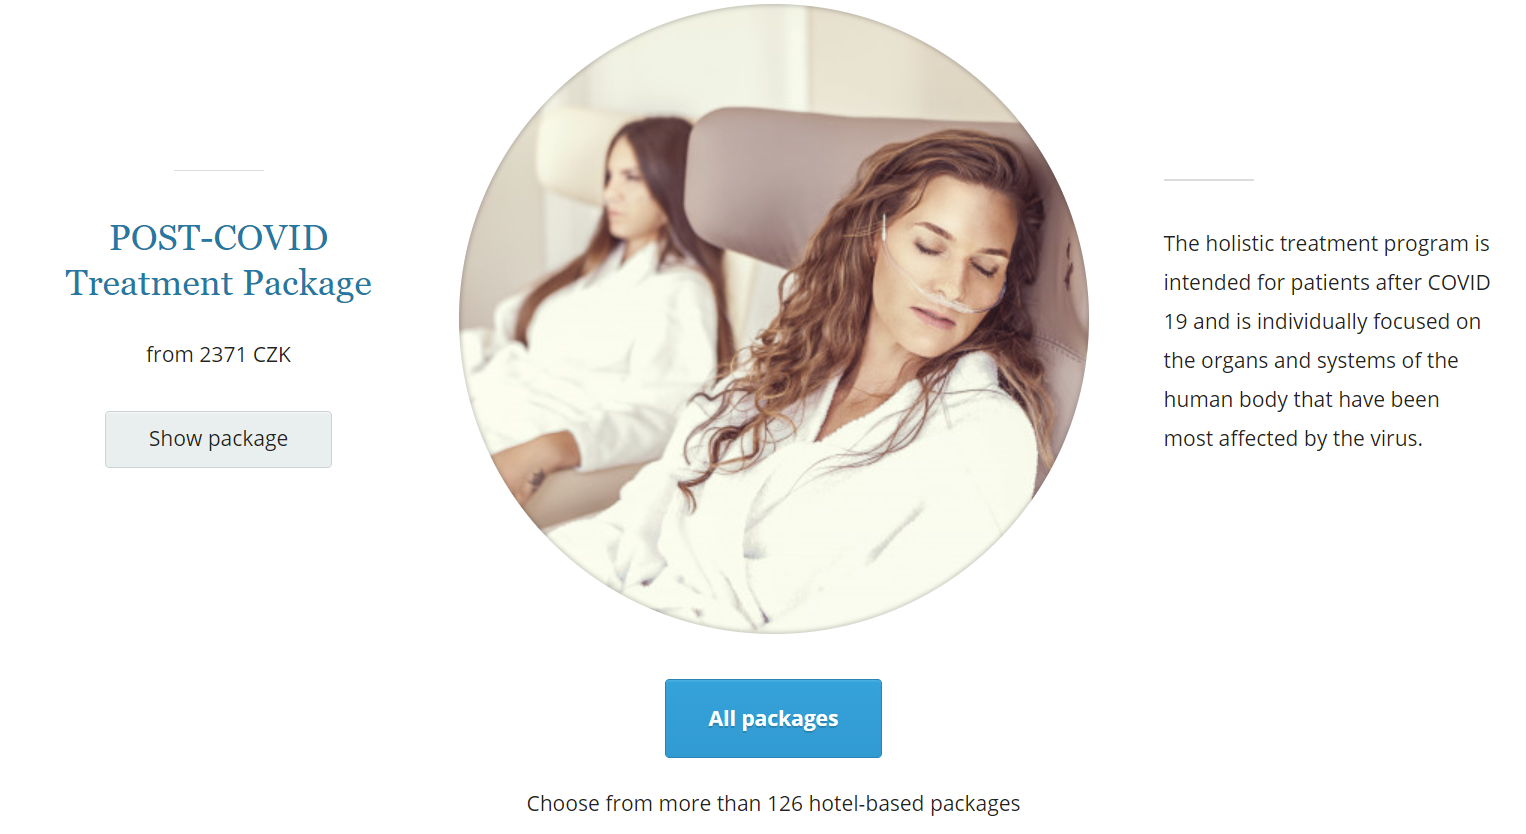The height and width of the screenshot is (834, 1526).
Task: Open the POST-COVID Treatment Package title link
Action: (x=218, y=260)
